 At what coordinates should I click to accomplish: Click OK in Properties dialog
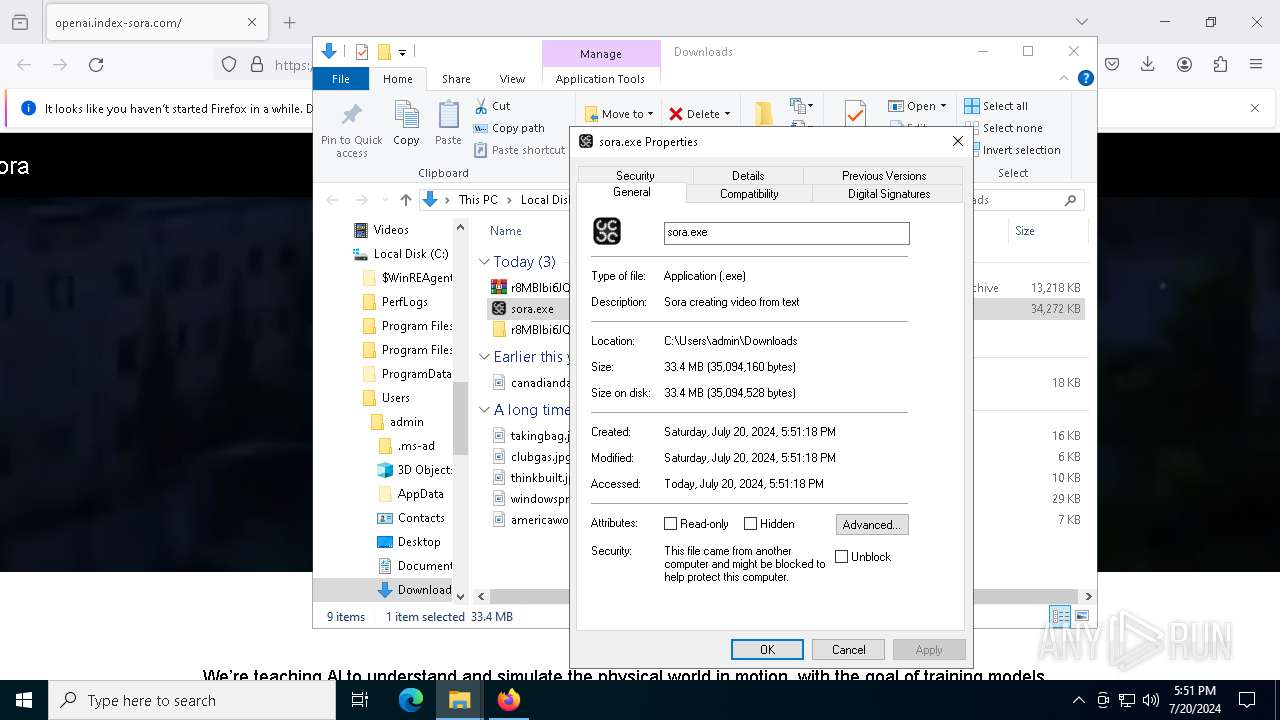(x=767, y=650)
